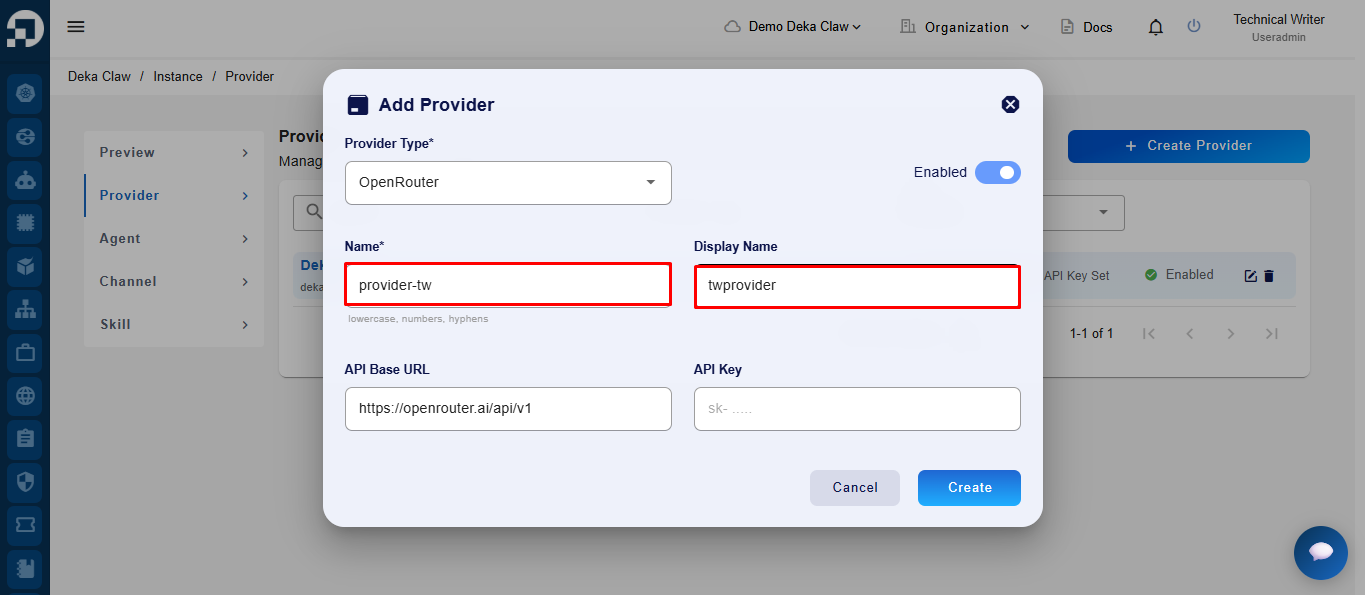This screenshot has height=595, width=1365.
Task: Click the shield icon in sidebar
Action: (25, 482)
